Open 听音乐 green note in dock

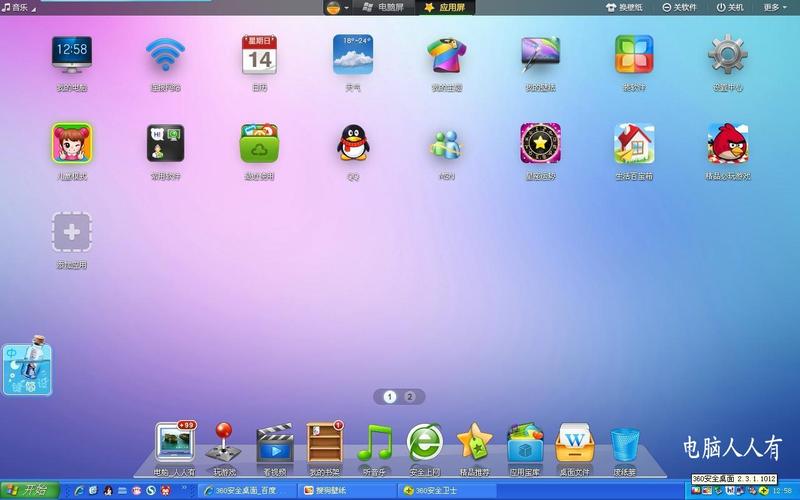pos(374,442)
